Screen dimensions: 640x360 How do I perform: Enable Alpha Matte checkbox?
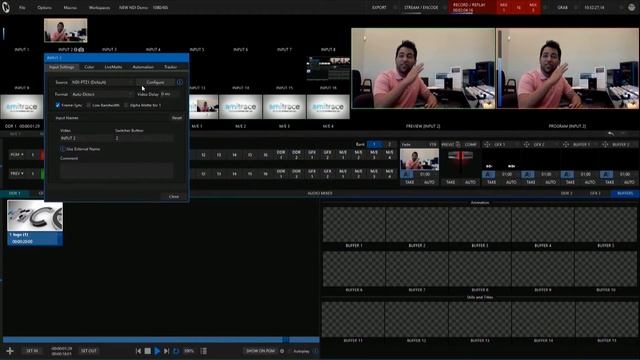coord(126,105)
